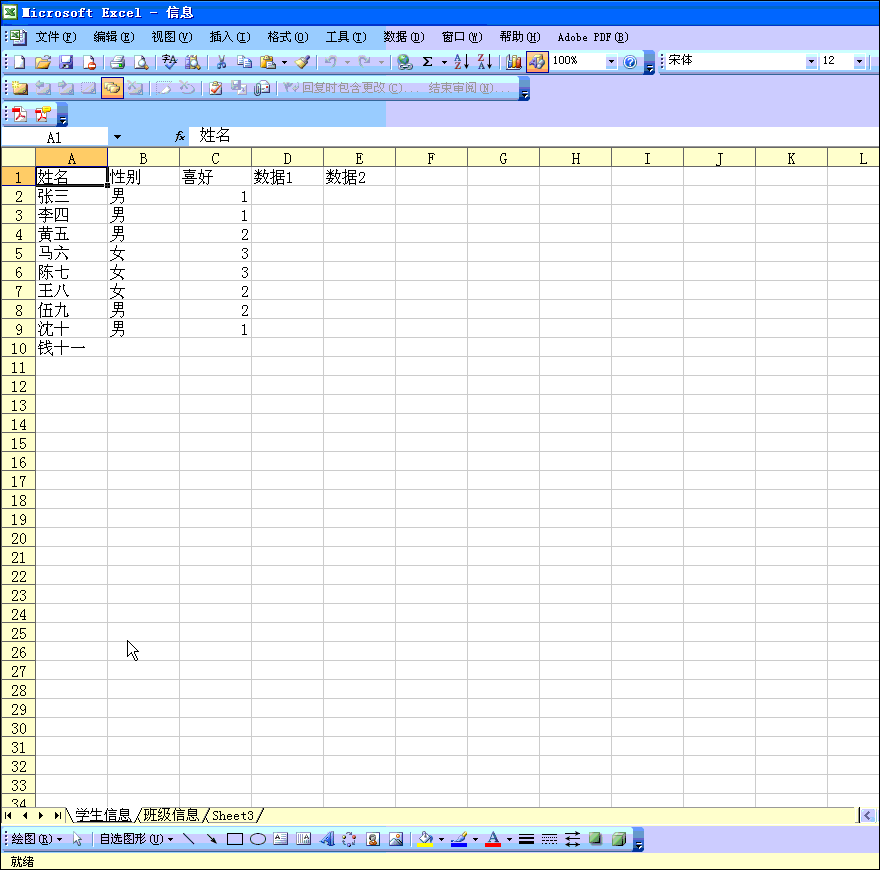Image resolution: width=880 pixels, height=870 pixels.
Task: Open the Name Box dropdown arrow
Action: pyautogui.click(x=117, y=136)
